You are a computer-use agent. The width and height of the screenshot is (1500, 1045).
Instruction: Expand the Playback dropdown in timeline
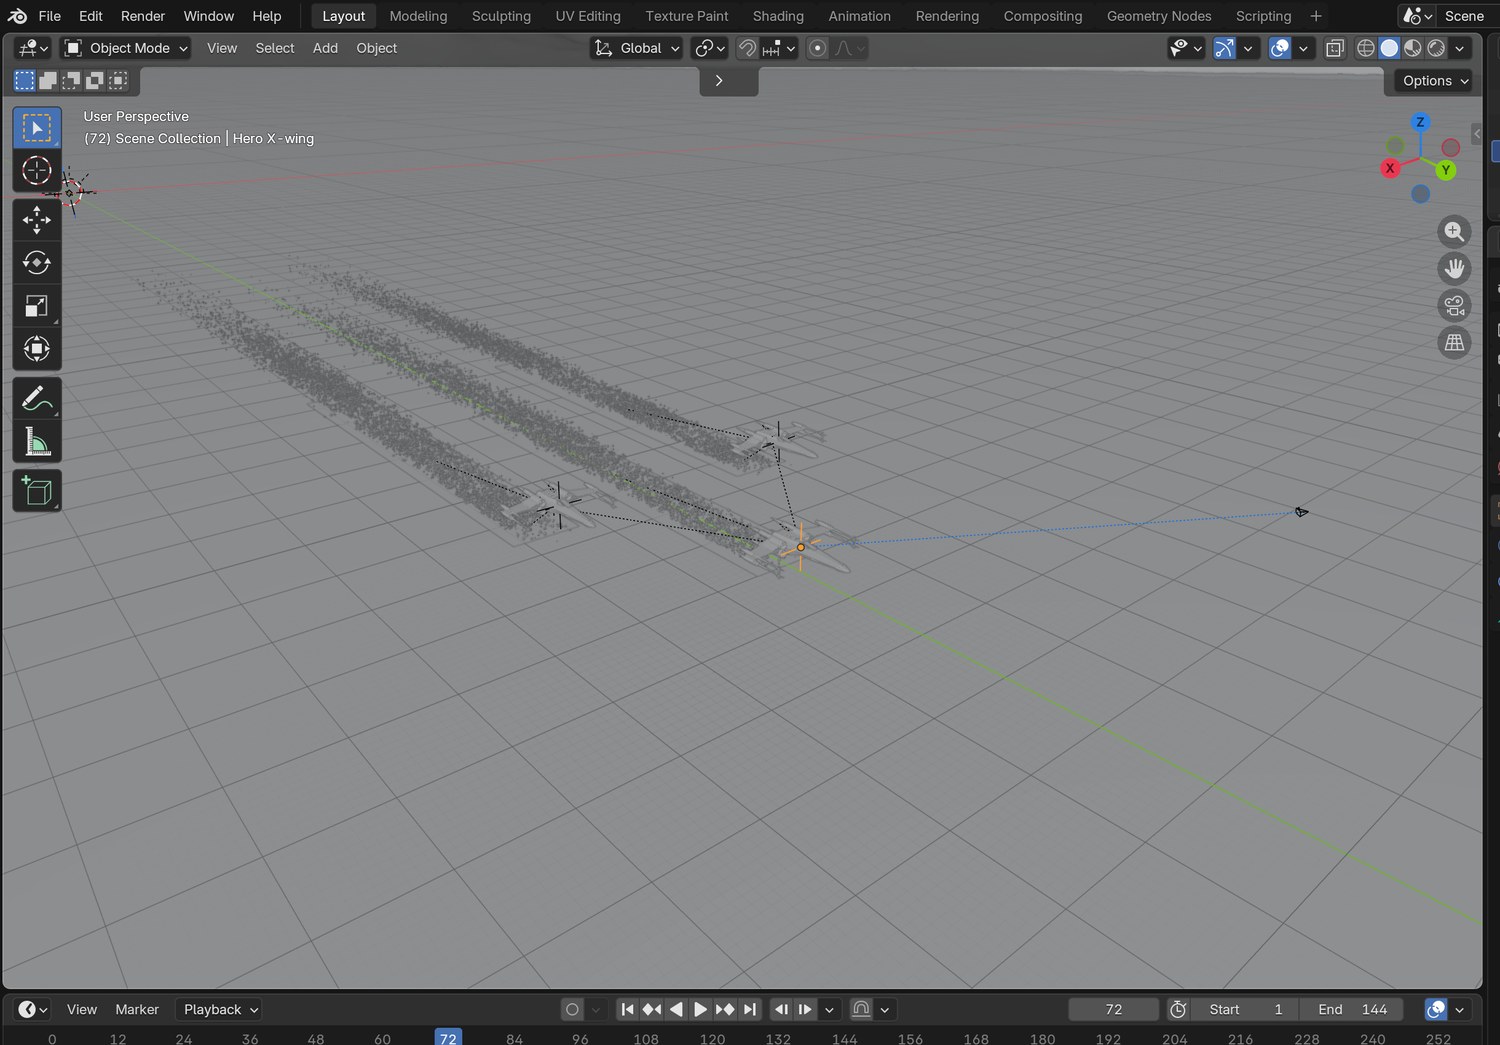coord(219,1009)
